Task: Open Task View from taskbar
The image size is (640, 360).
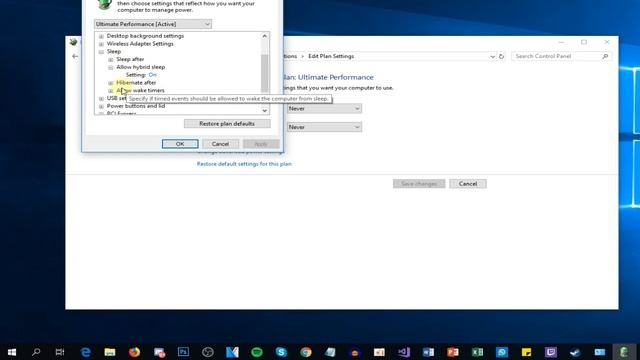Action: pos(60,352)
